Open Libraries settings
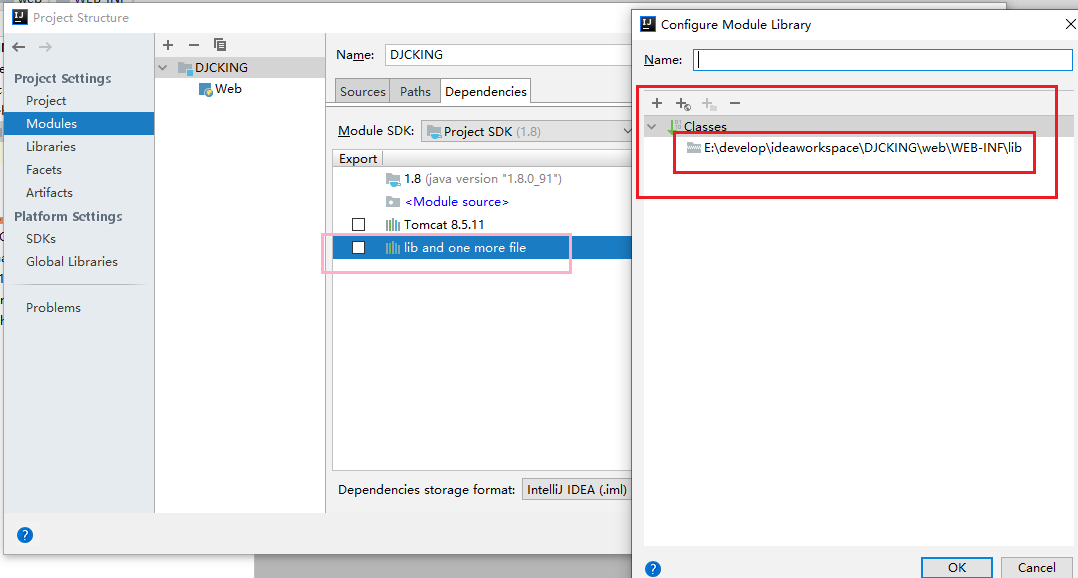The height and width of the screenshot is (578, 1078). pos(51,146)
